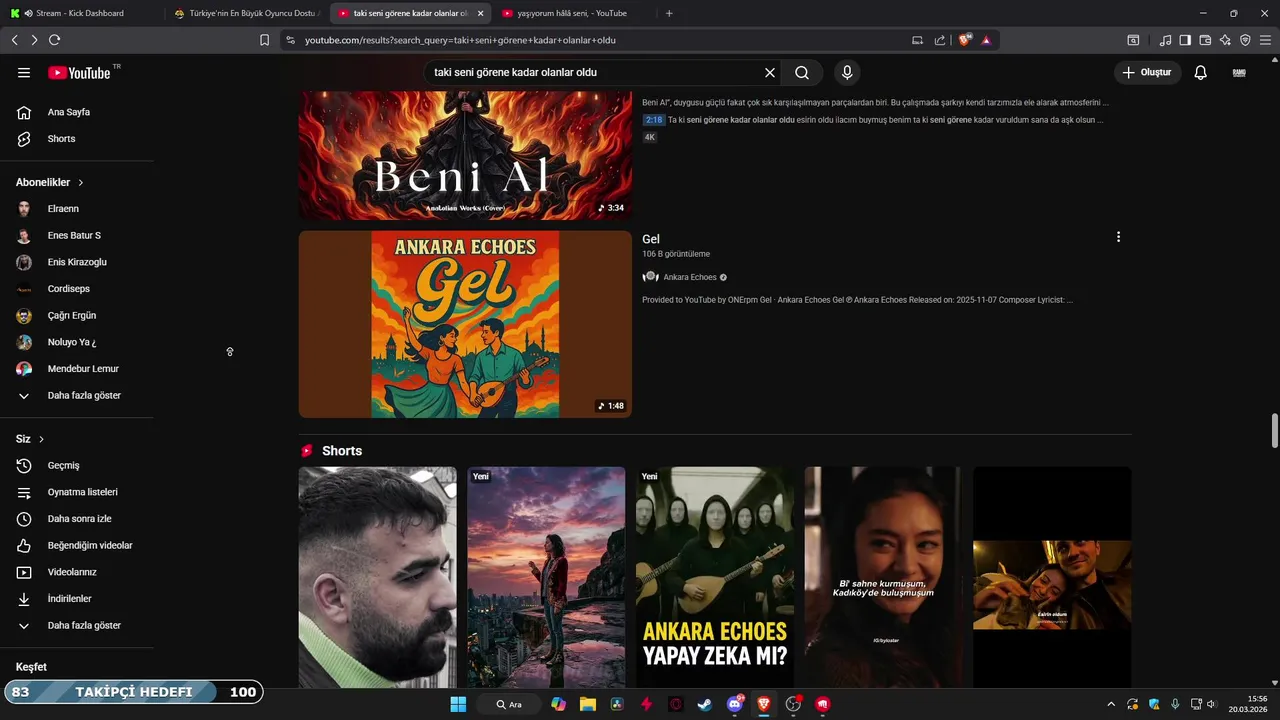Open more options for the Gel video
Viewport: 1280px width, 720px height.
[x=1118, y=237]
